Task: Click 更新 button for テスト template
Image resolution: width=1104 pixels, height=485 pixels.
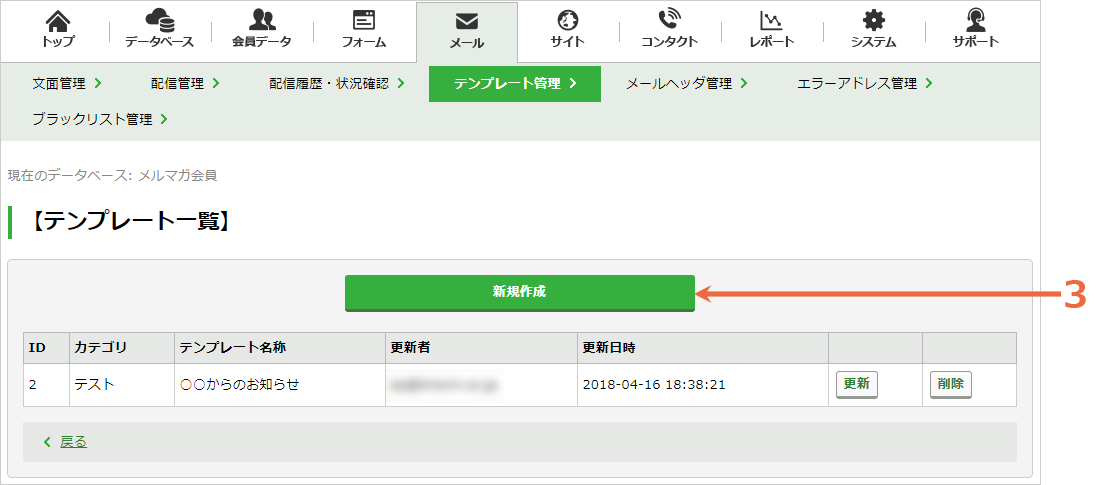Action: [856, 384]
